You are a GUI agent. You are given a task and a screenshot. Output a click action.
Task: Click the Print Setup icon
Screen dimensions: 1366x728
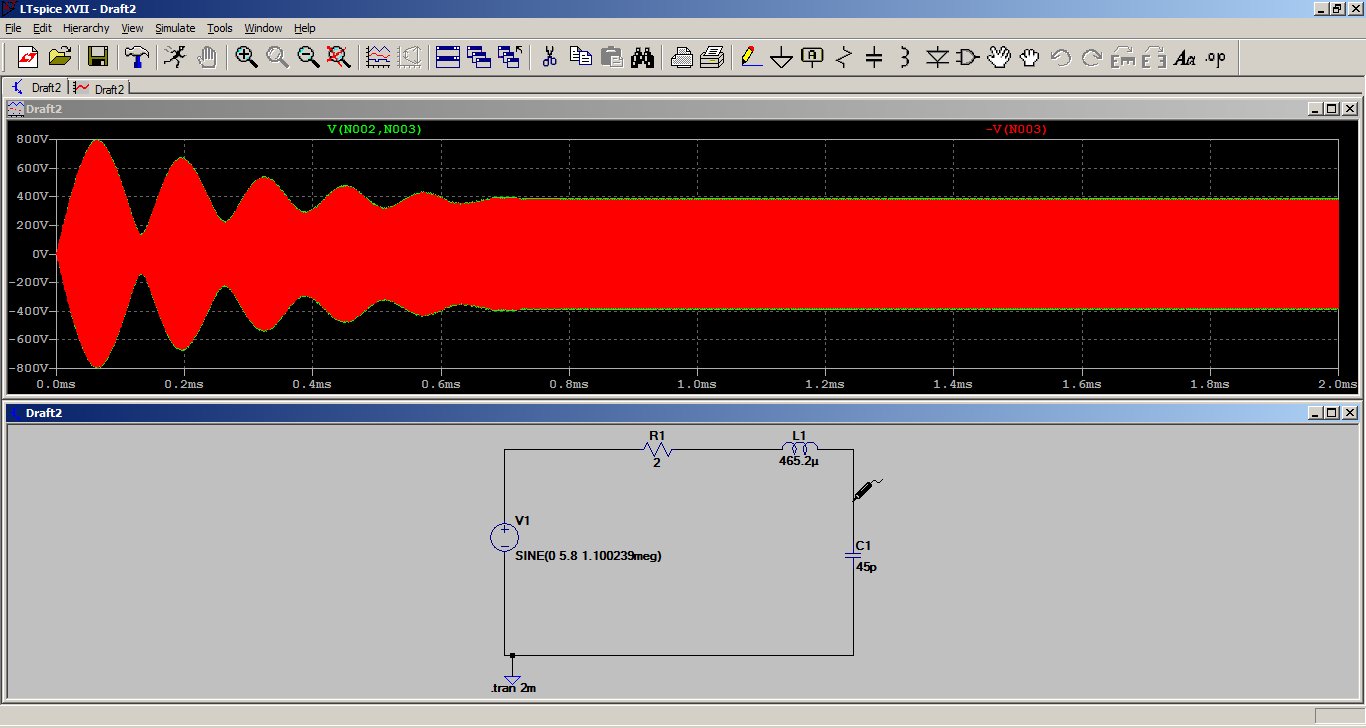(x=681, y=57)
